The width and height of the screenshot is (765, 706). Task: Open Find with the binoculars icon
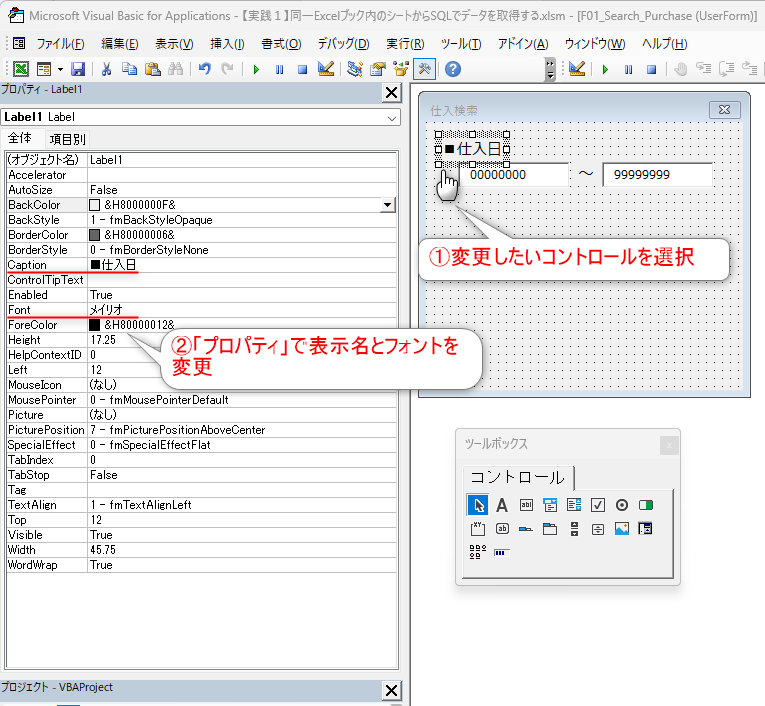click(176, 69)
